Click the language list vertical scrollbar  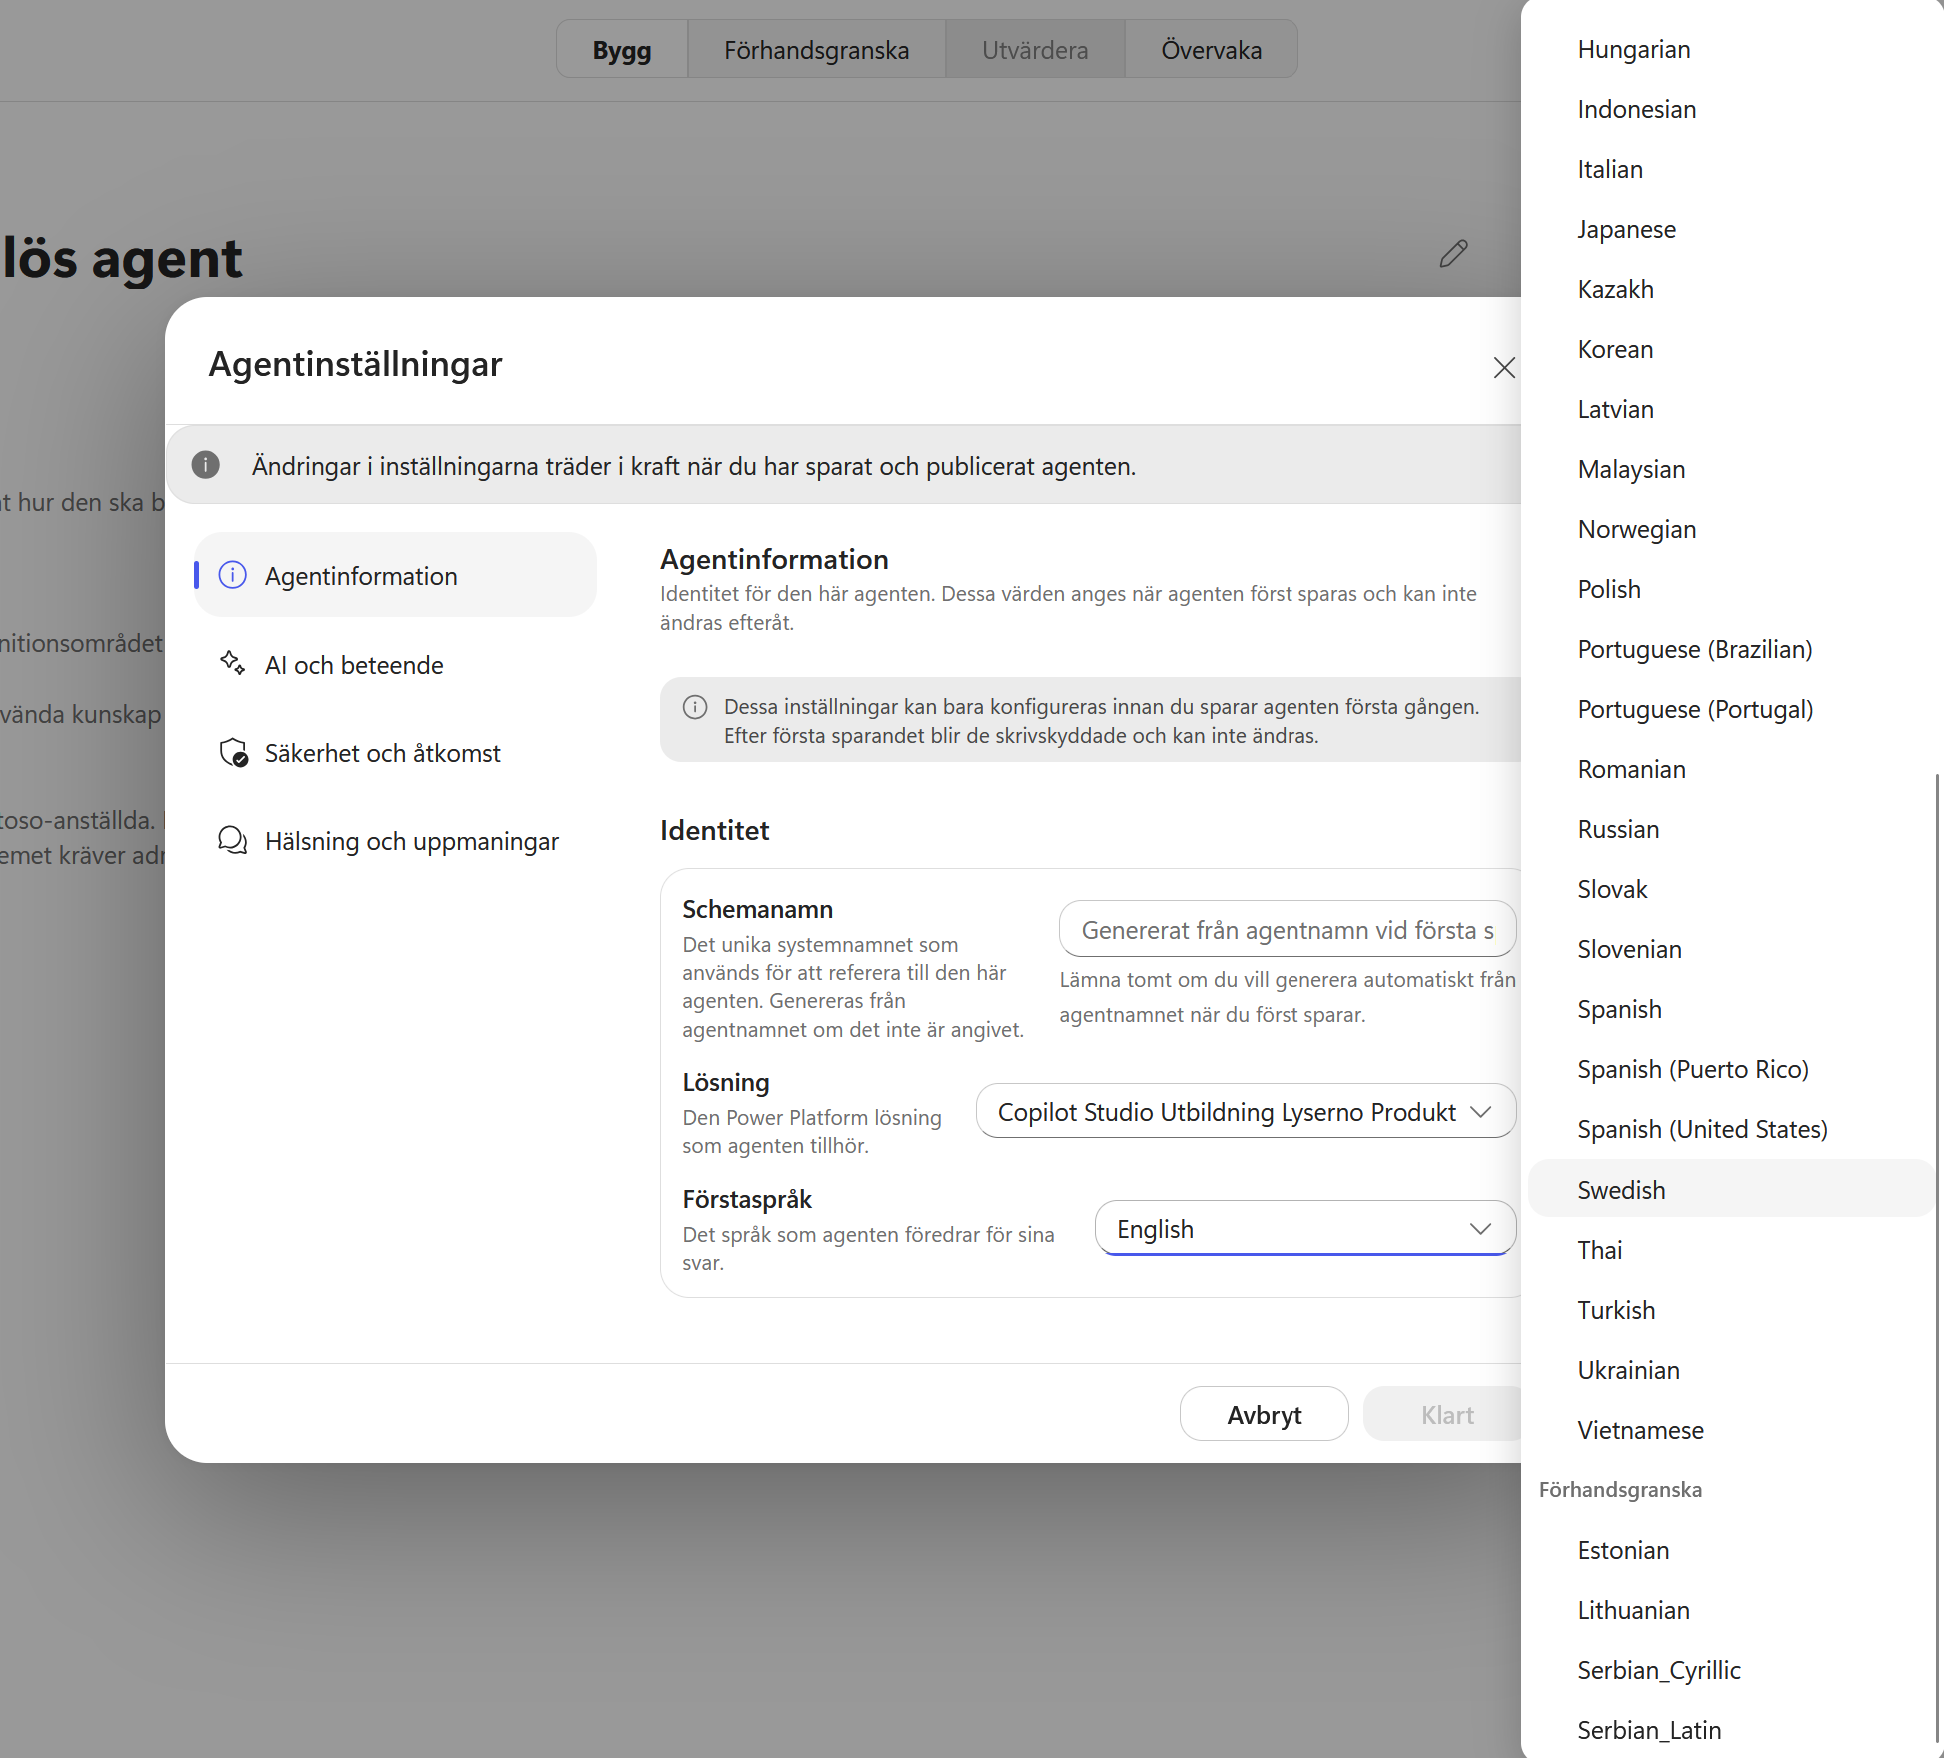point(1938,1260)
